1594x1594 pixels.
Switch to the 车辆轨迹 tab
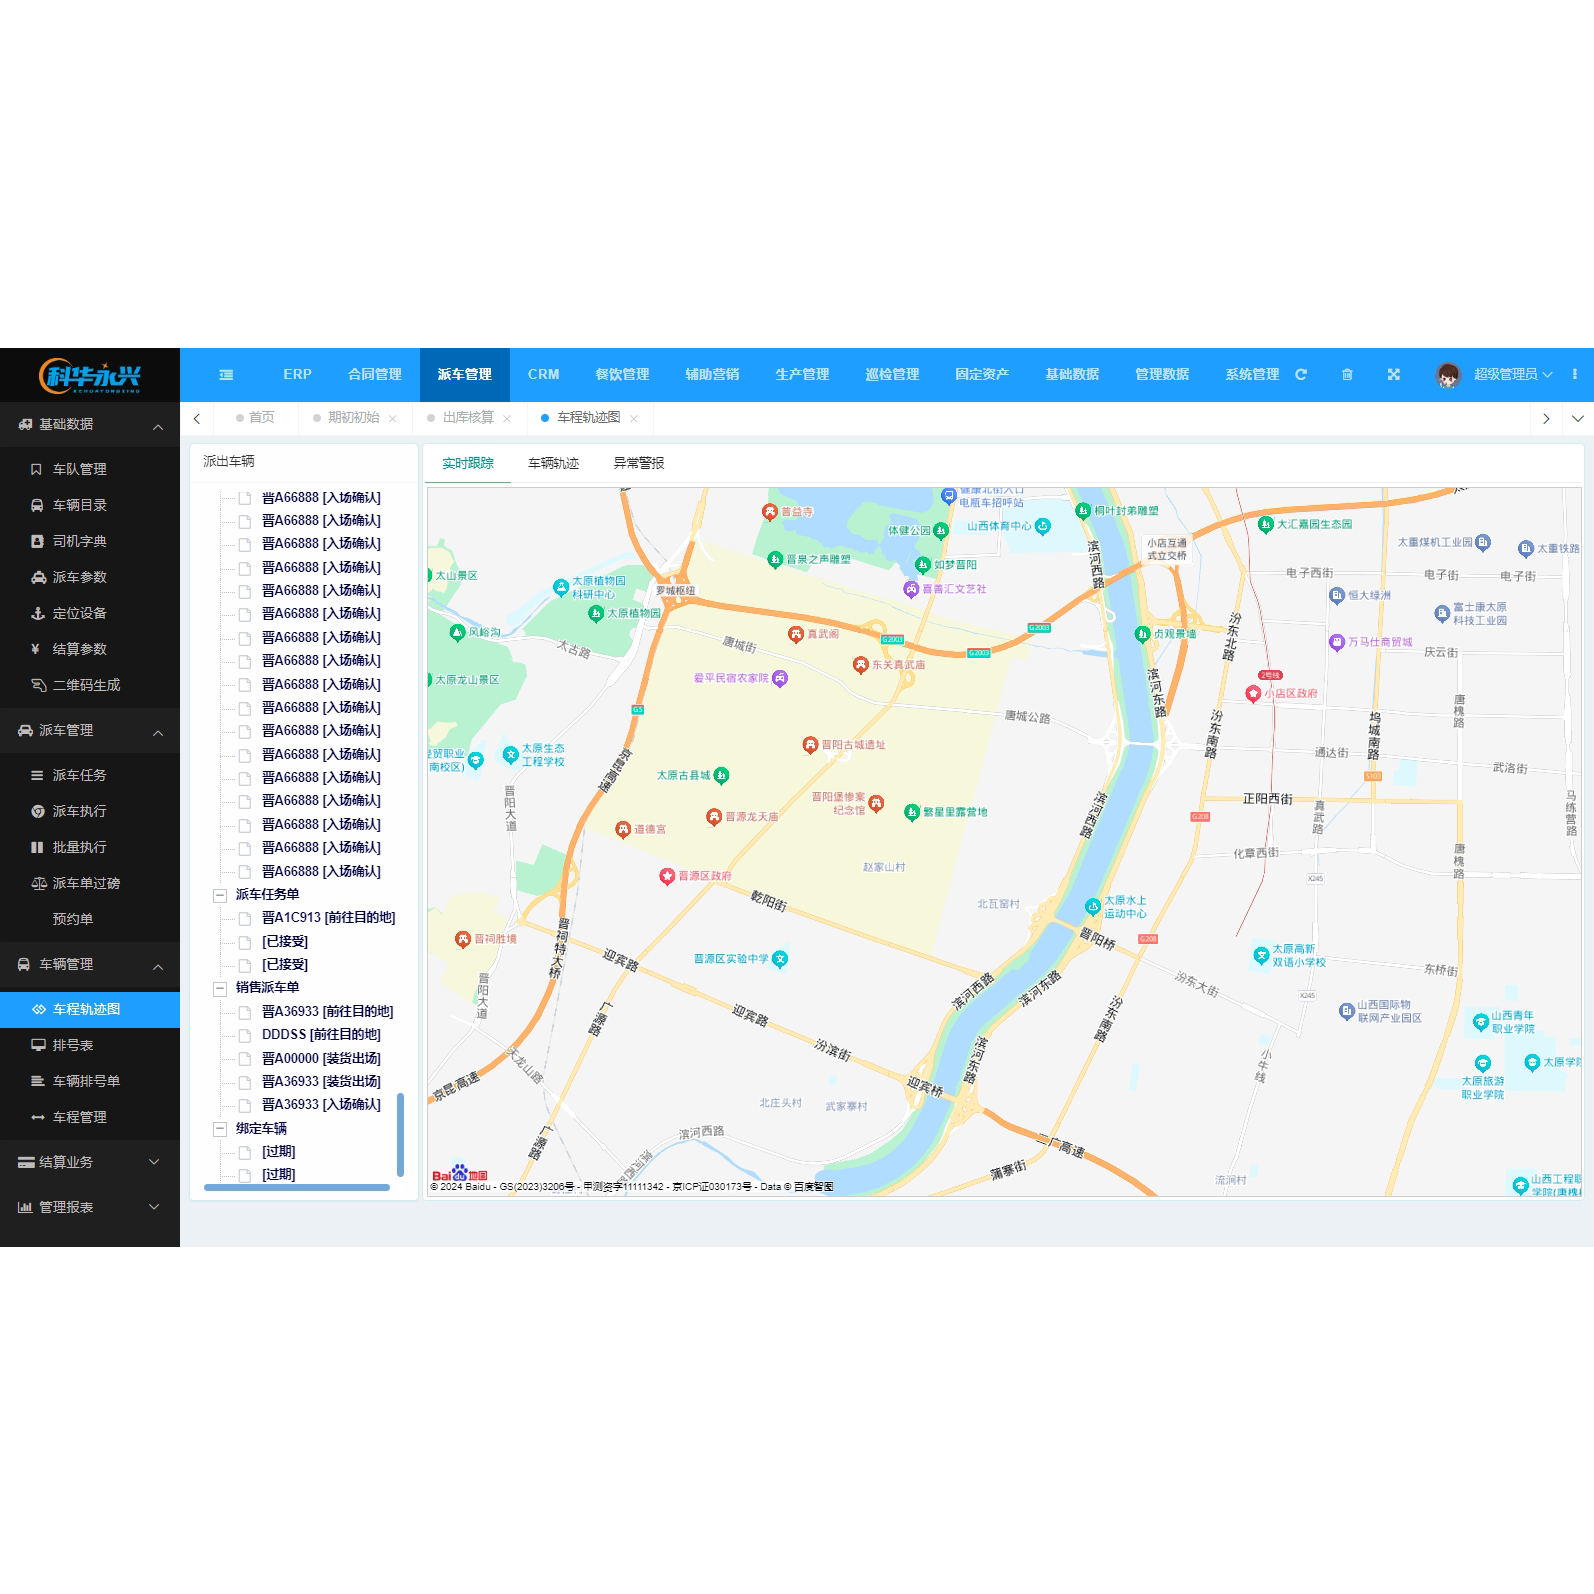(553, 464)
